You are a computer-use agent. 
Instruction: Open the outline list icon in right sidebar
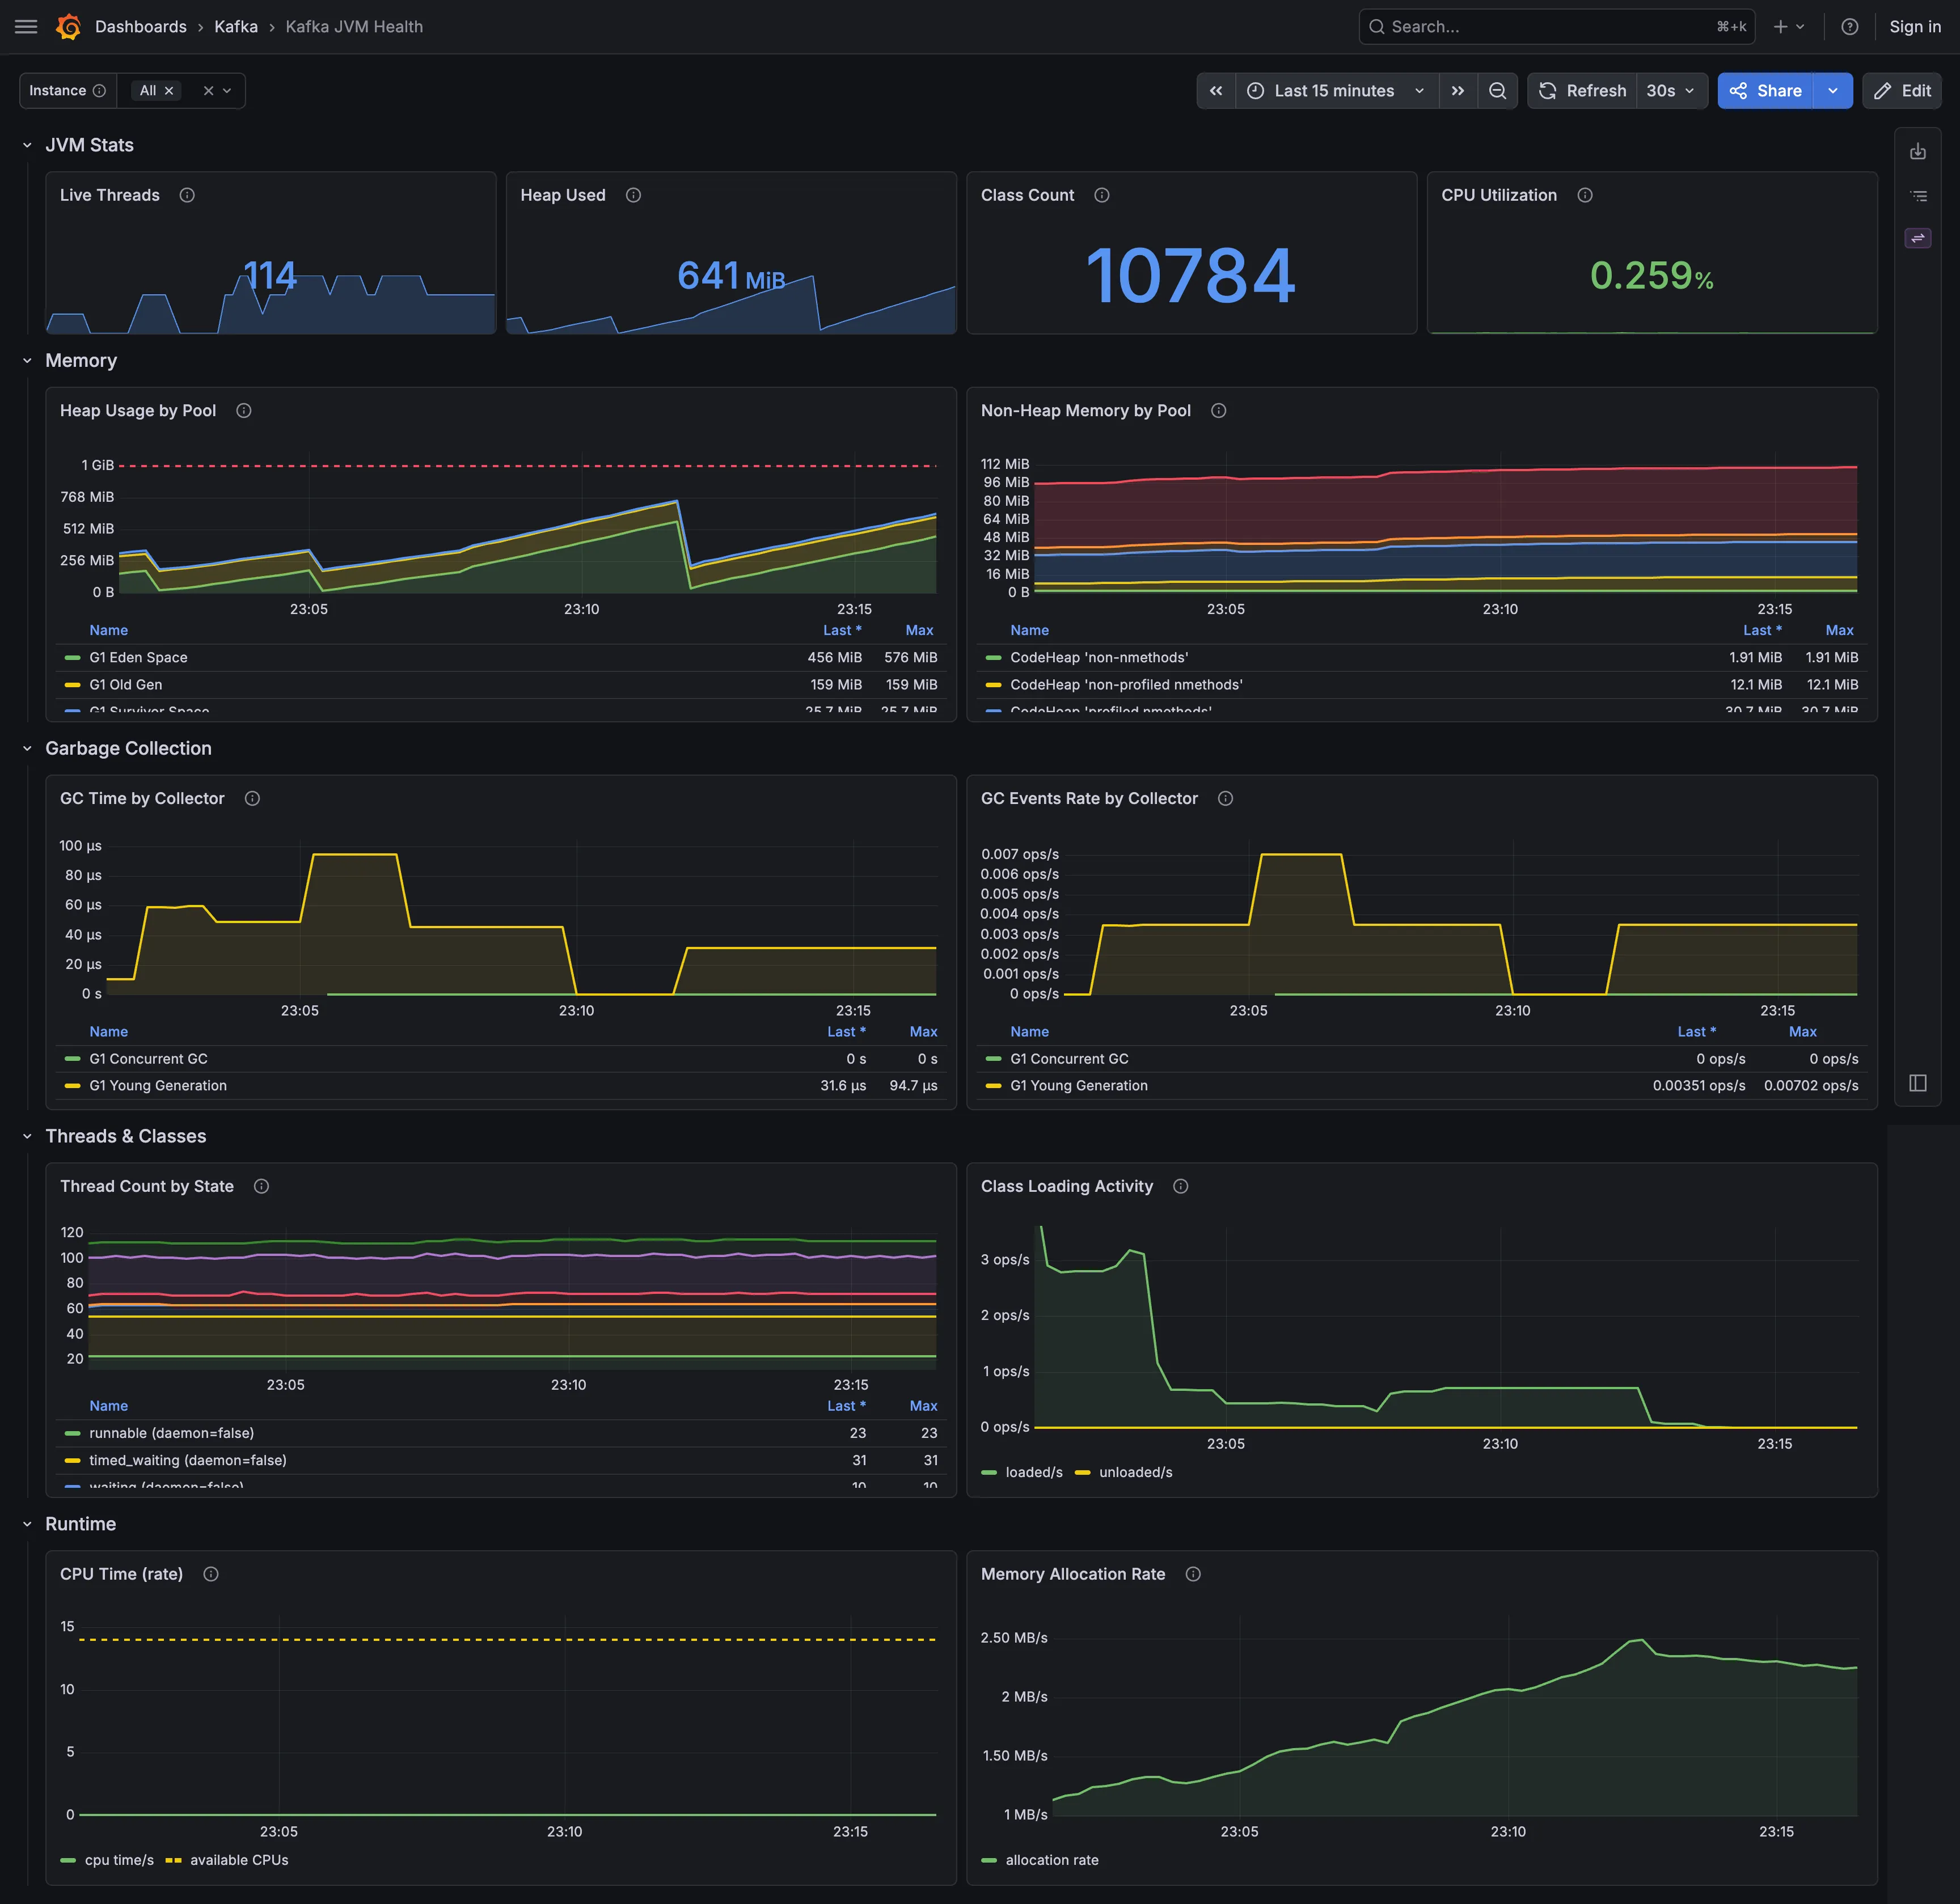point(1918,196)
